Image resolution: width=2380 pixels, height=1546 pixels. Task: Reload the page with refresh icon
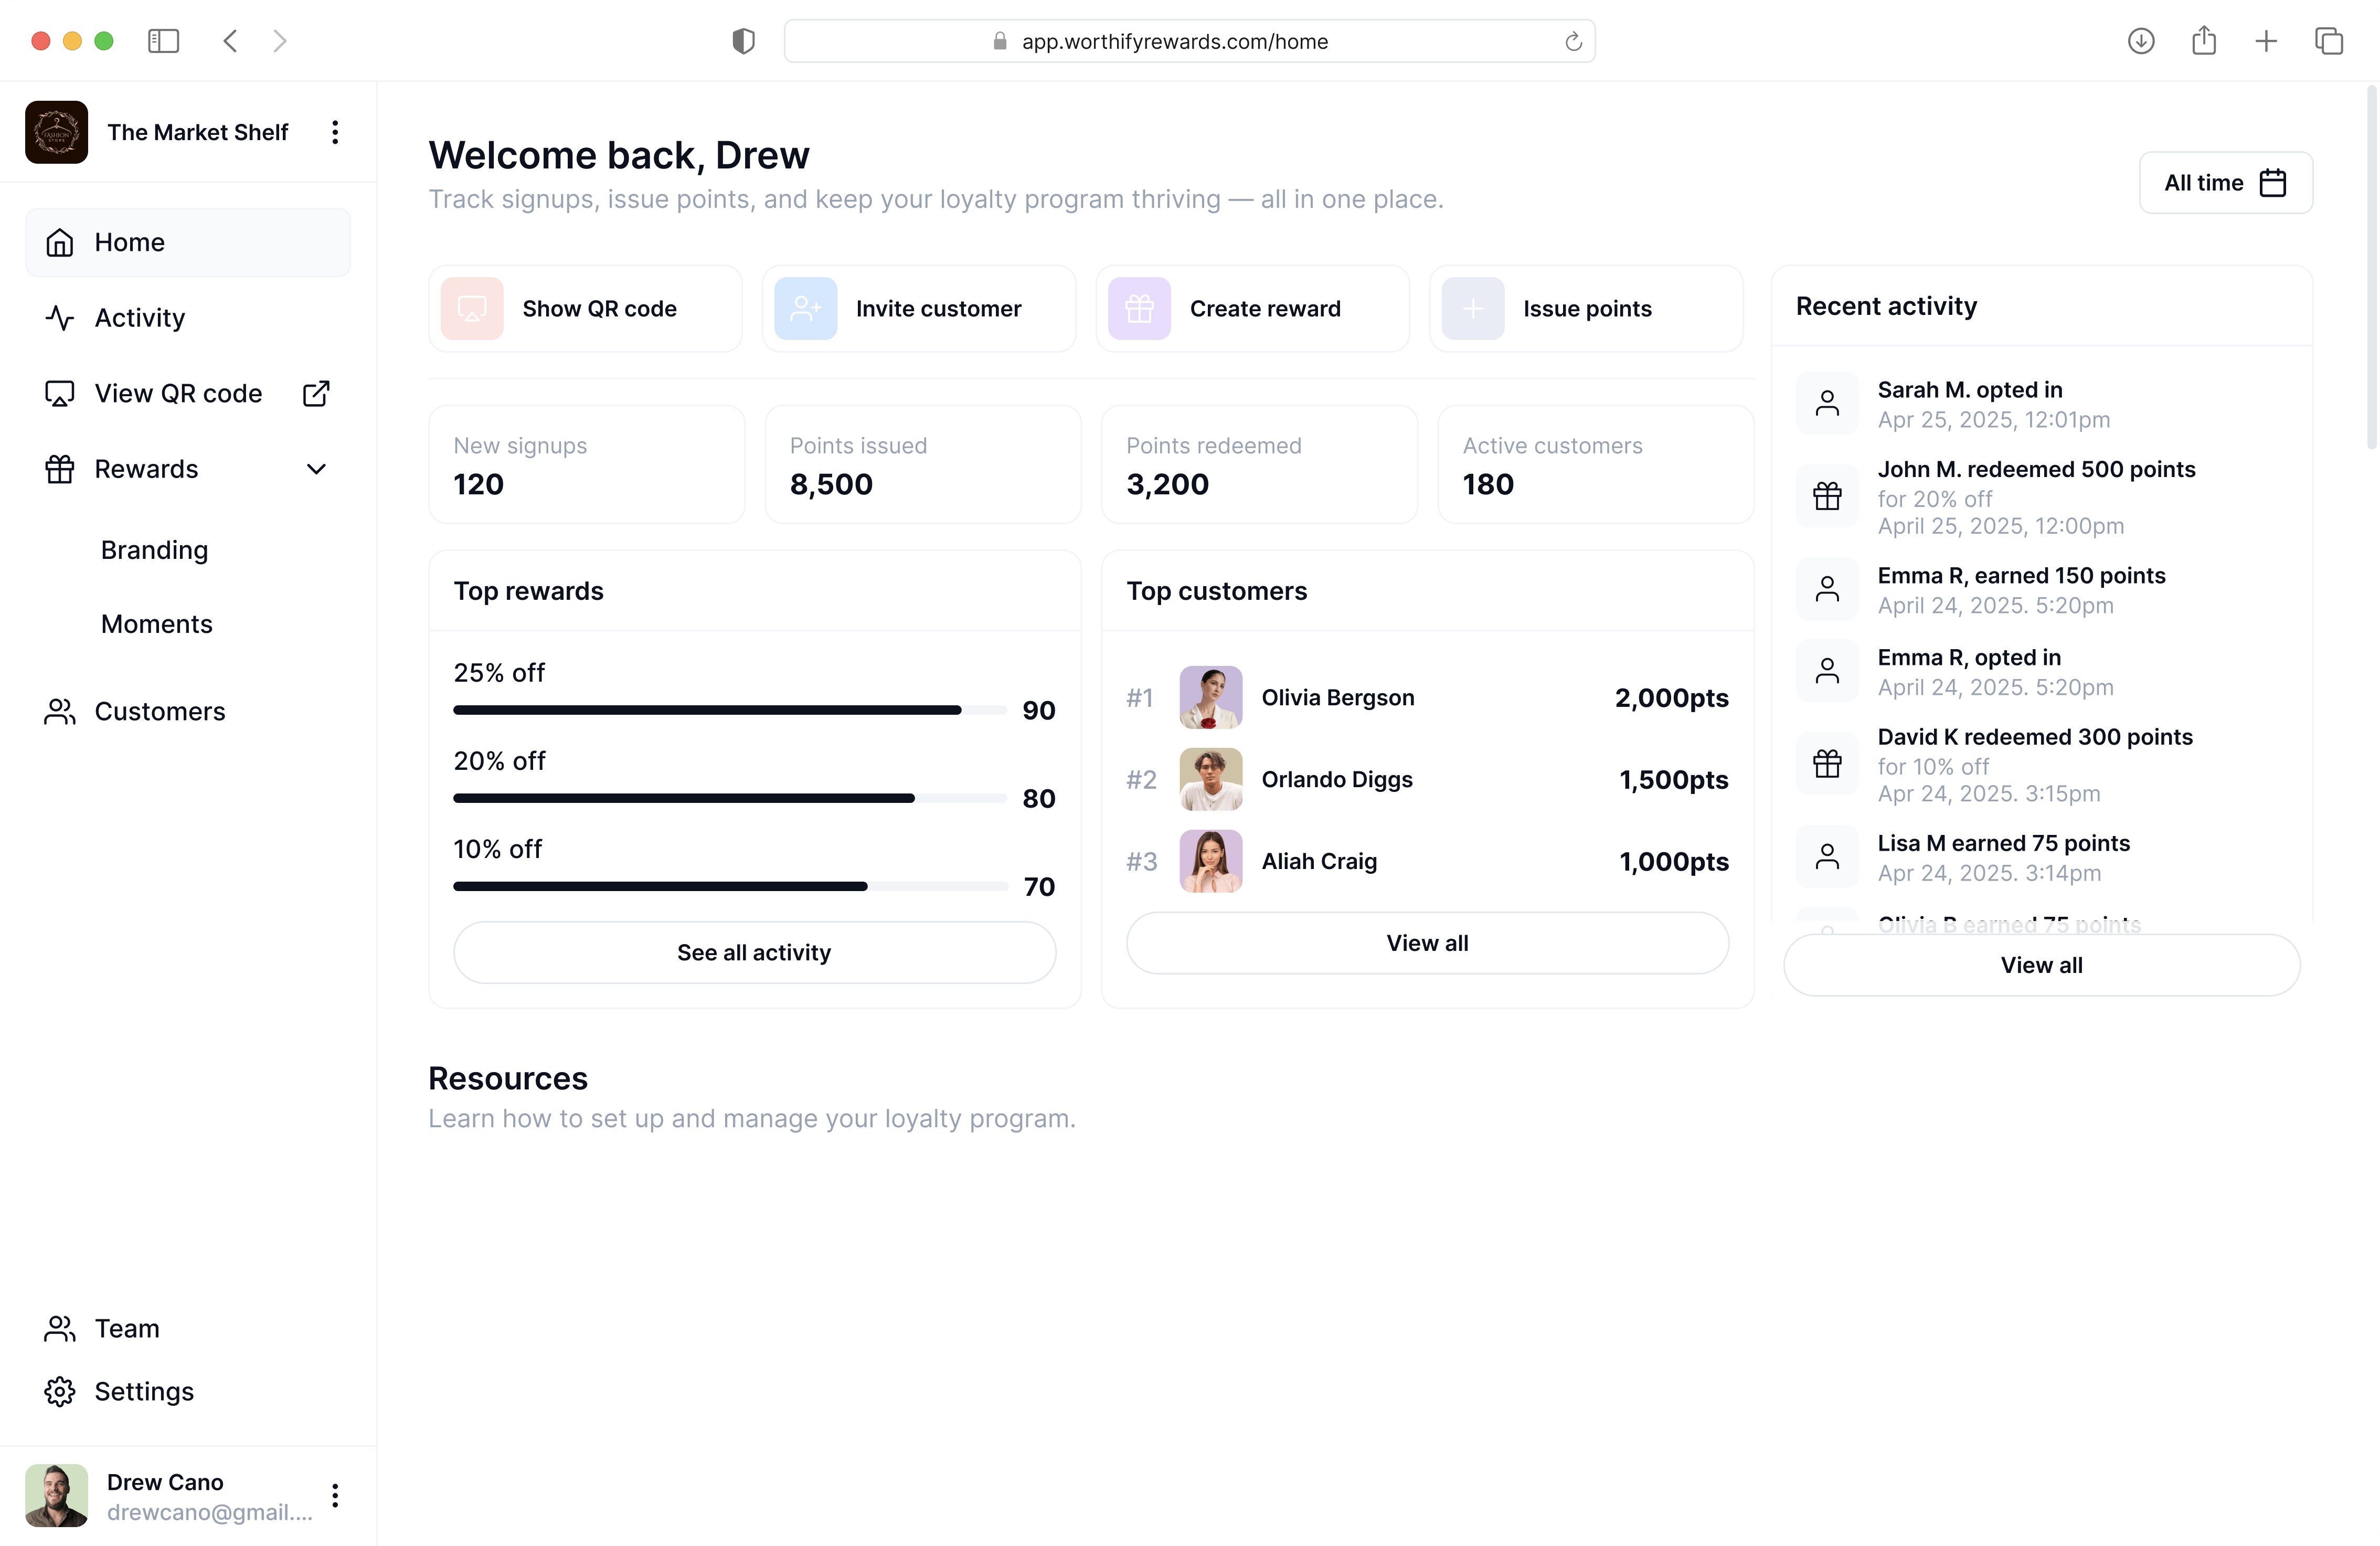1573,41
